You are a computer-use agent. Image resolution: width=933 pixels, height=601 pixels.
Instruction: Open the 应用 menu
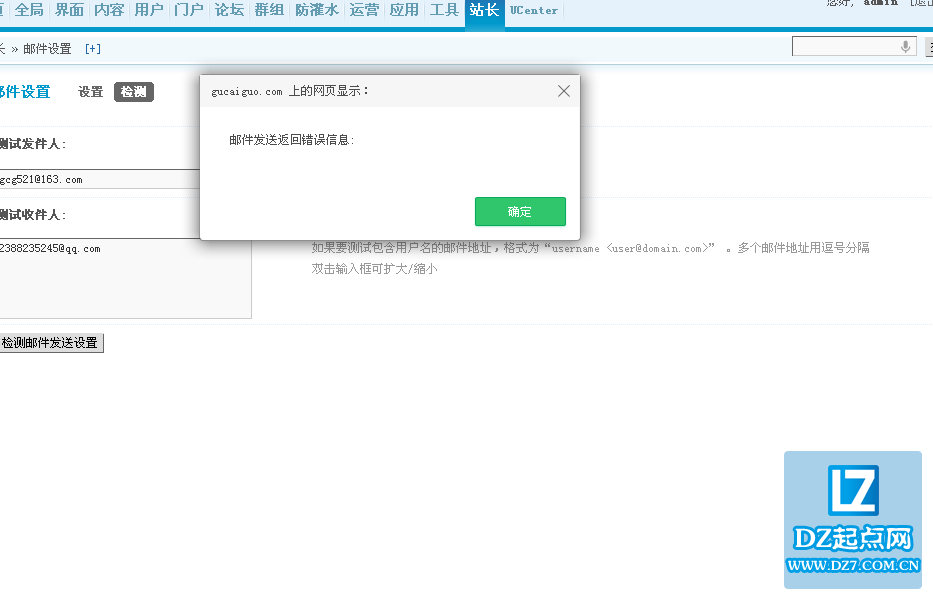pyautogui.click(x=404, y=10)
